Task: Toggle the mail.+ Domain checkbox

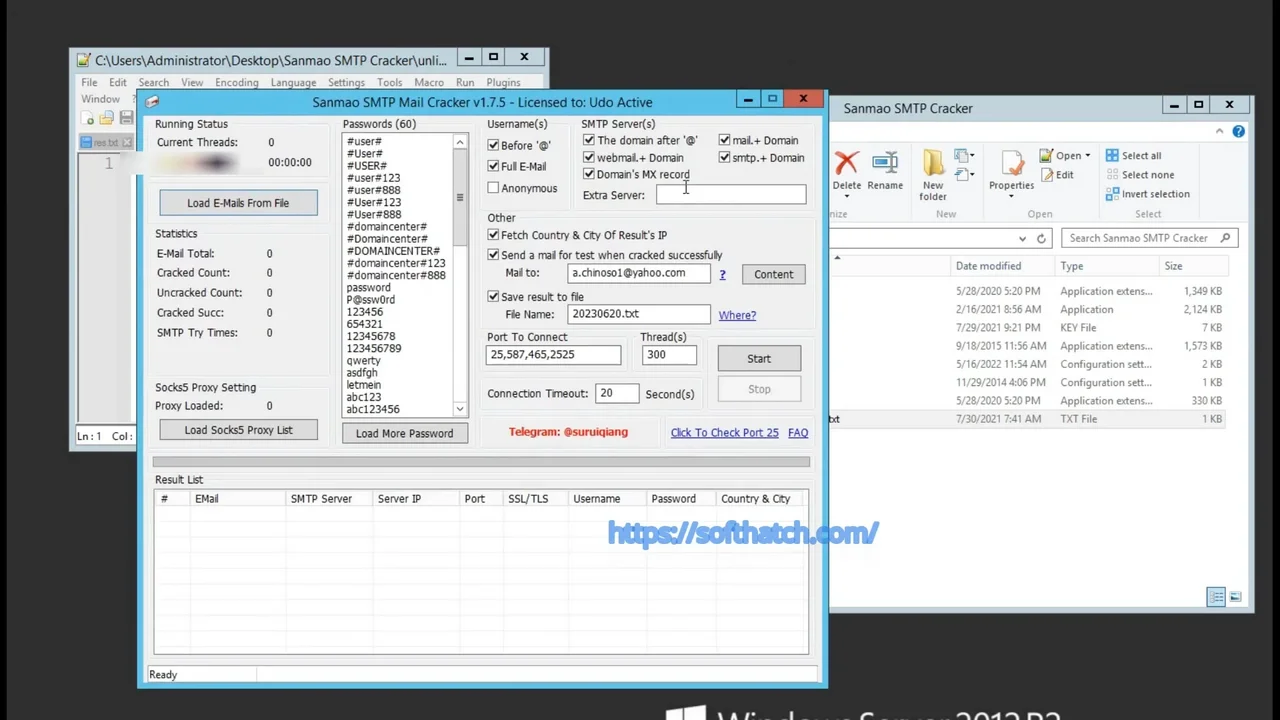Action: [x=724, y=140]
